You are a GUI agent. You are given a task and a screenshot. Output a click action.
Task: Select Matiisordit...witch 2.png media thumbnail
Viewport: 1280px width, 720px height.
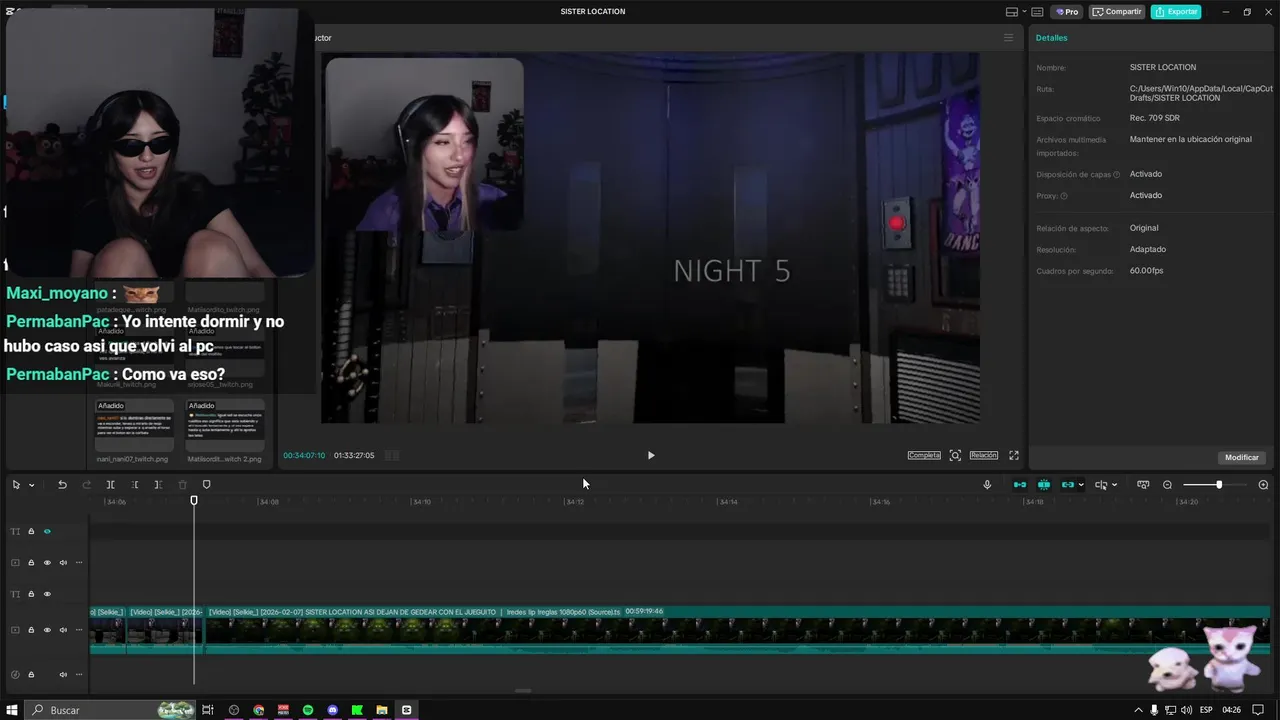tap(226, 426)
